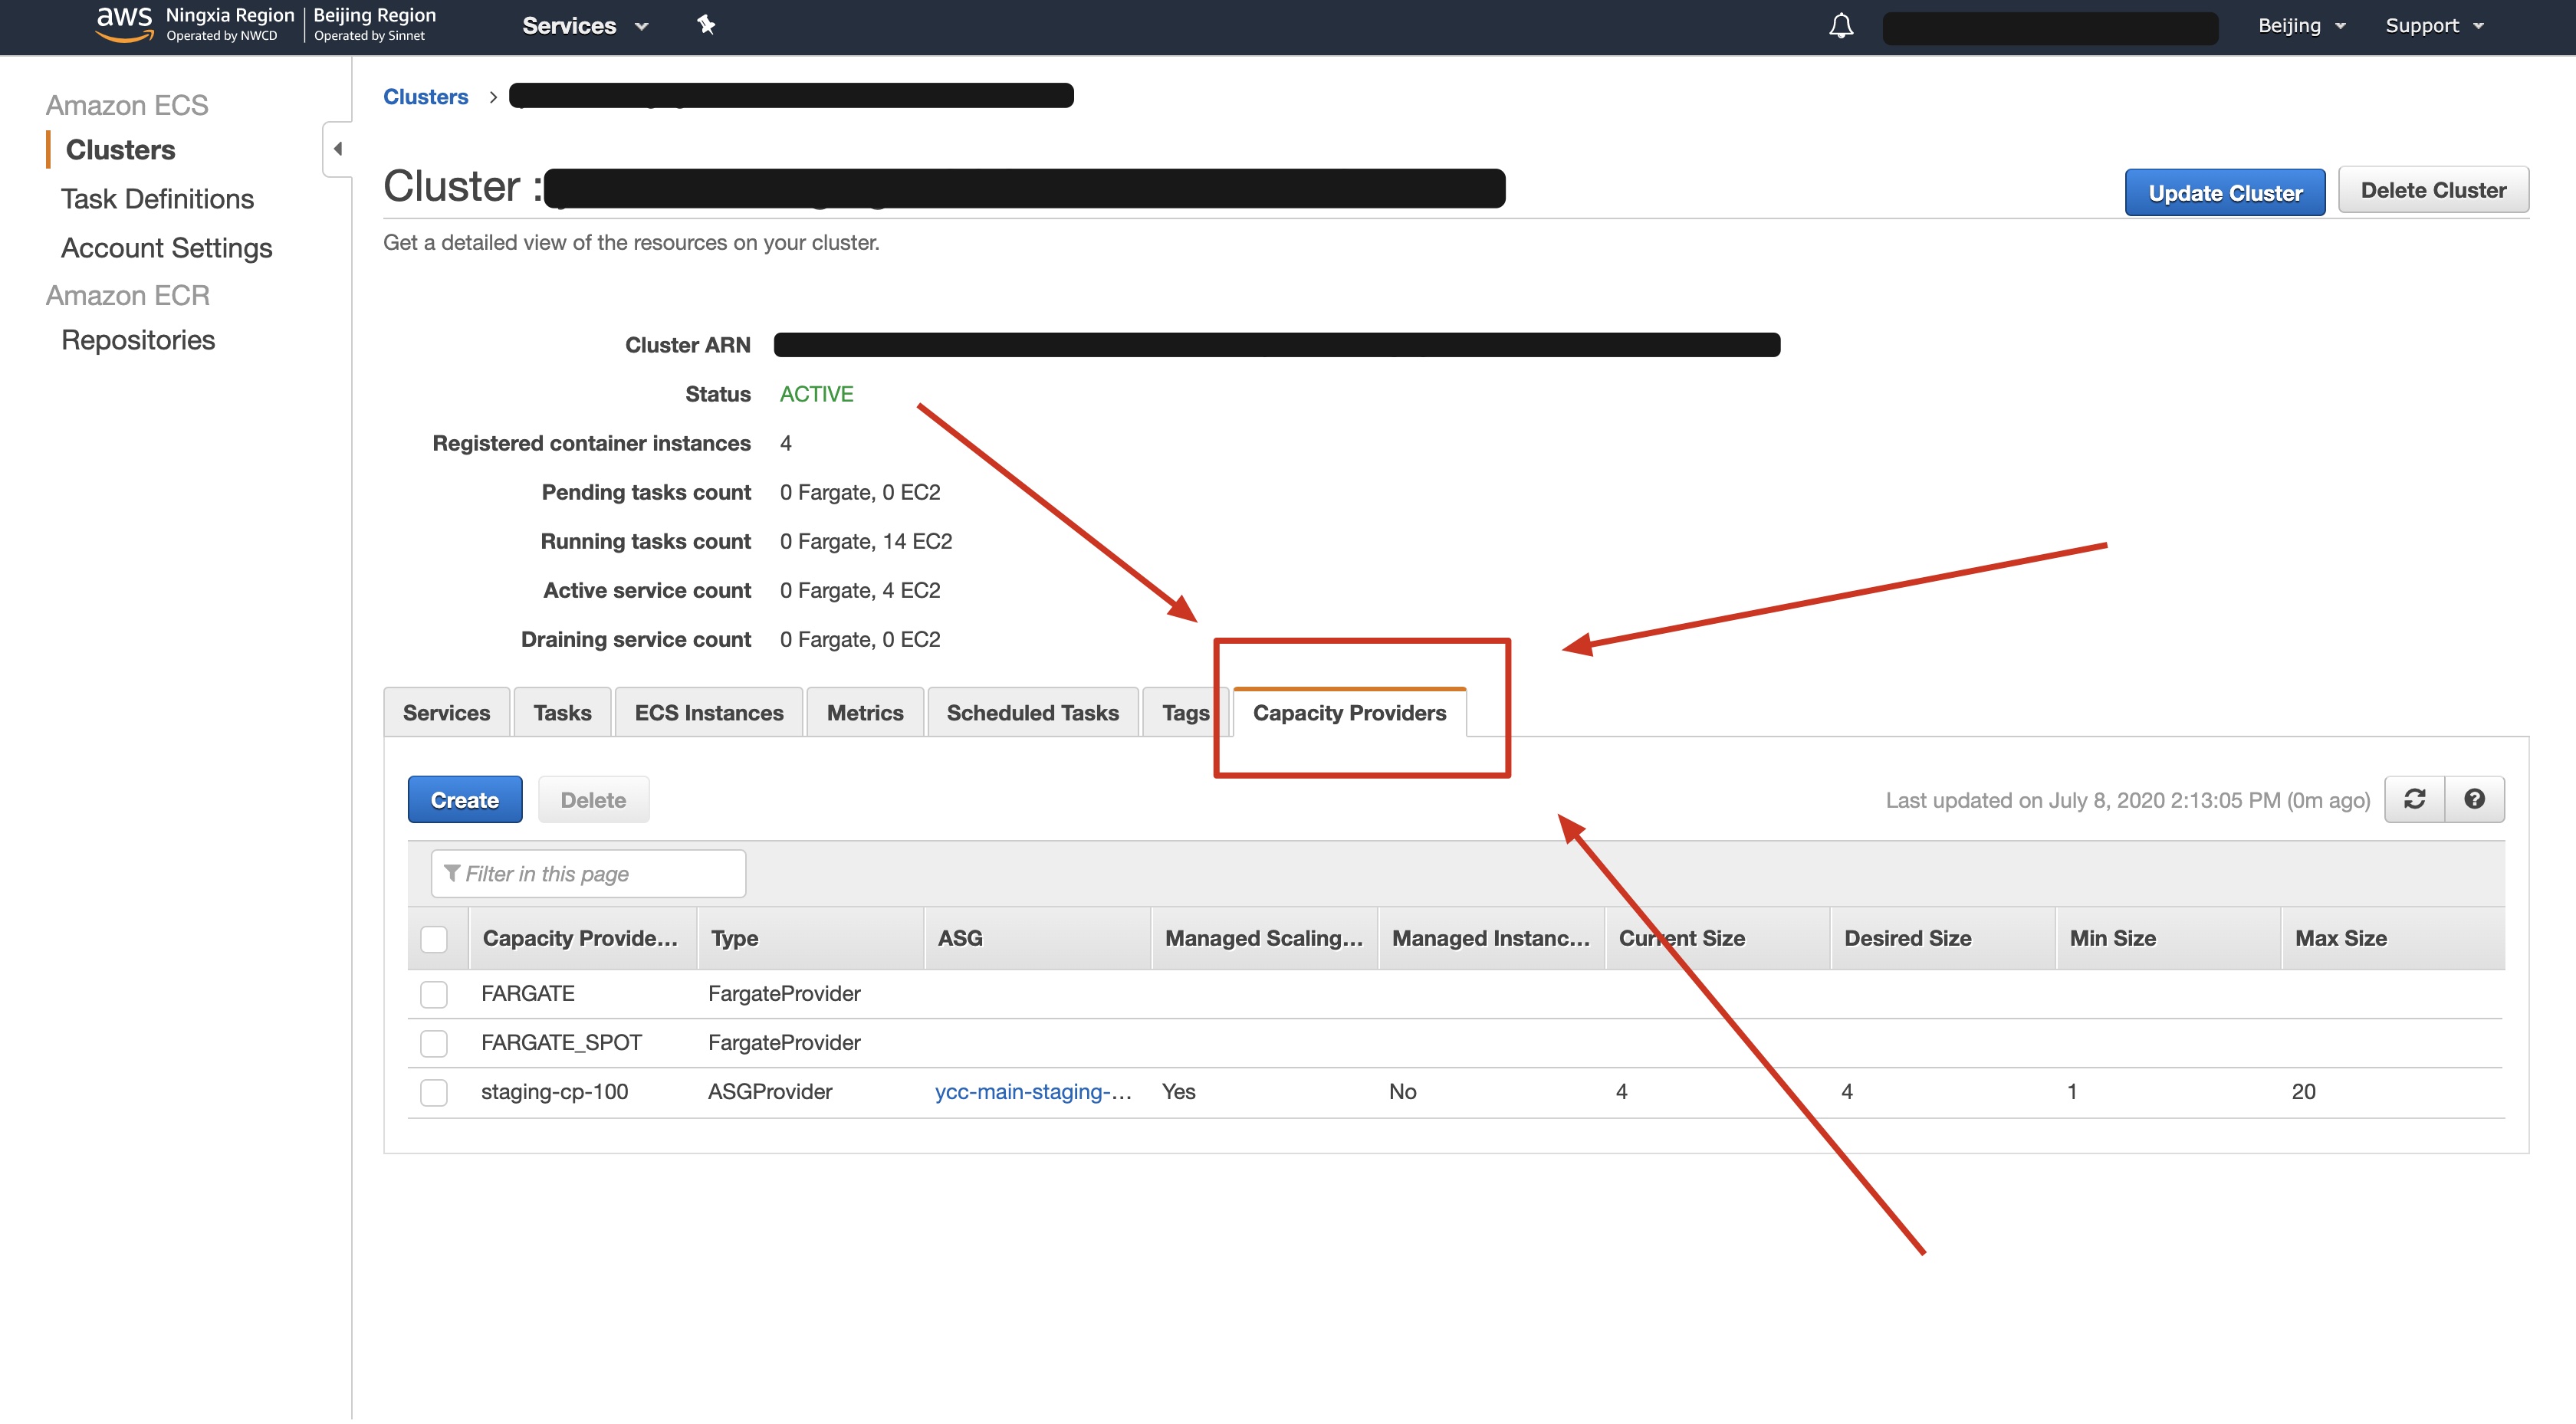Image resolution: width=2576 pixels, height=1424 pixels.
Task: Switch to the Scheduled Tasks tab
Action: point(1033,712)
